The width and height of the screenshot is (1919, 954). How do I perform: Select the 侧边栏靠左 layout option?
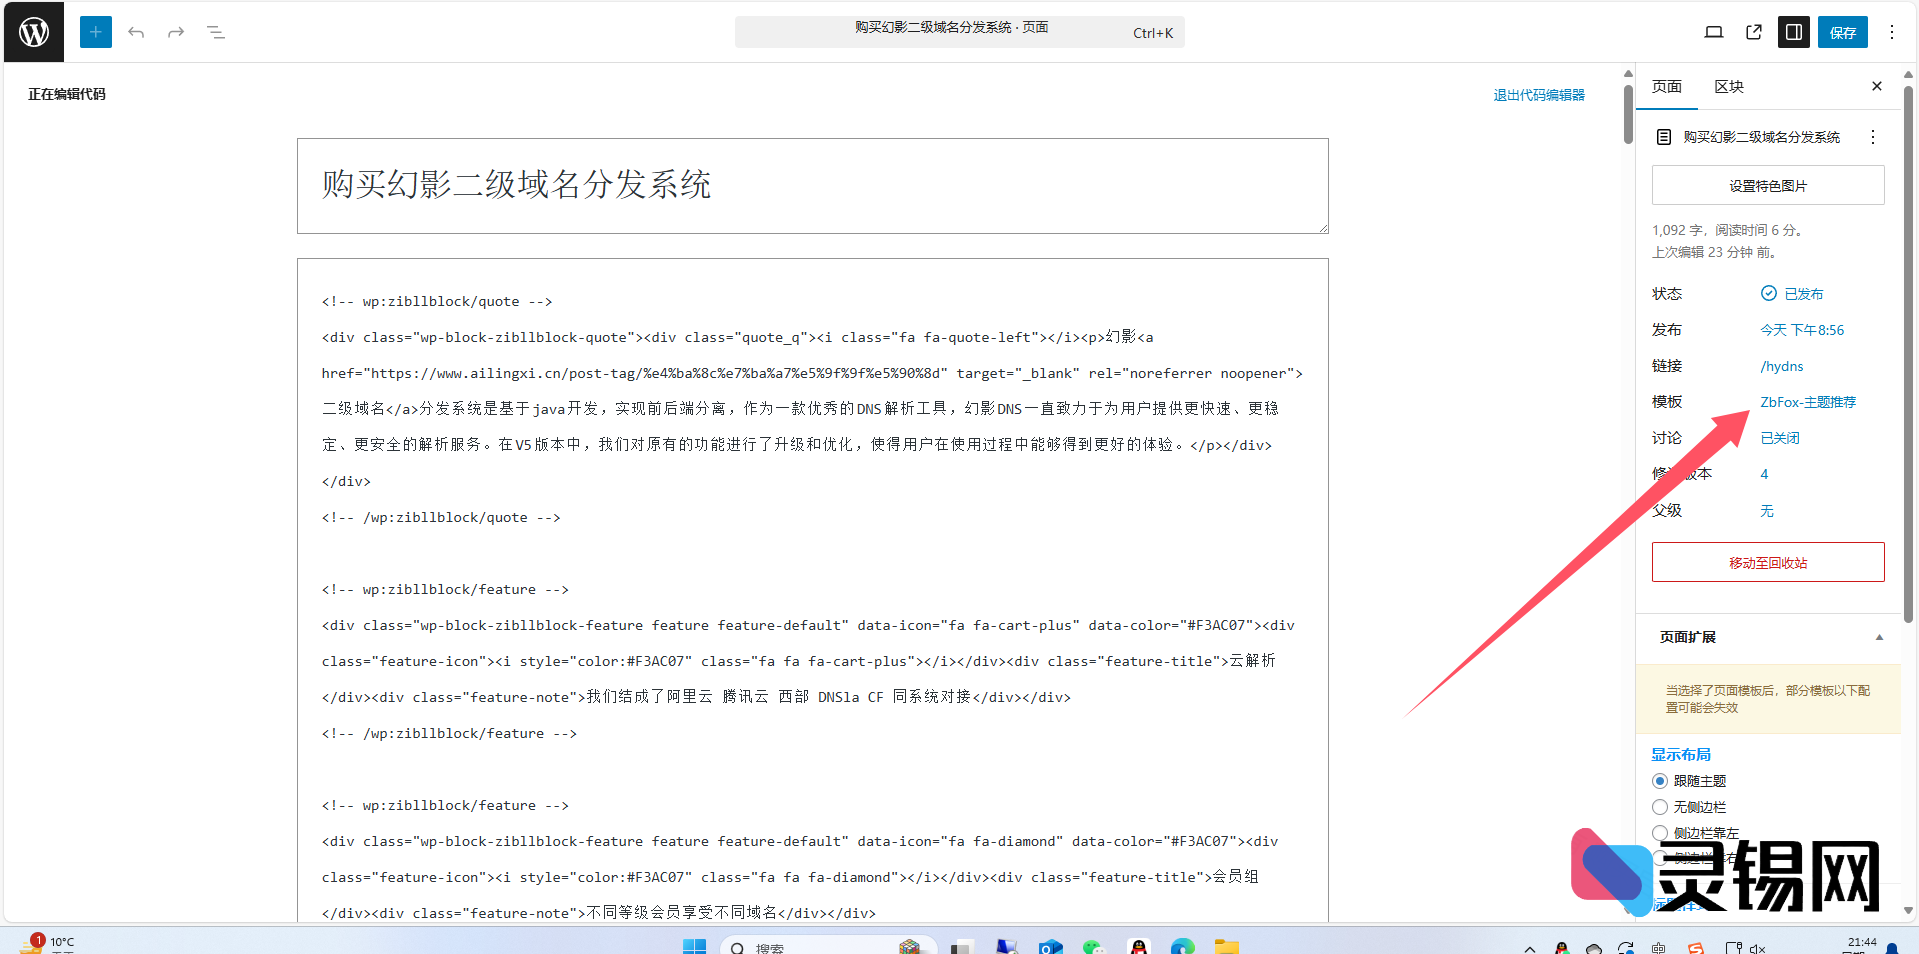[1660, 833]
